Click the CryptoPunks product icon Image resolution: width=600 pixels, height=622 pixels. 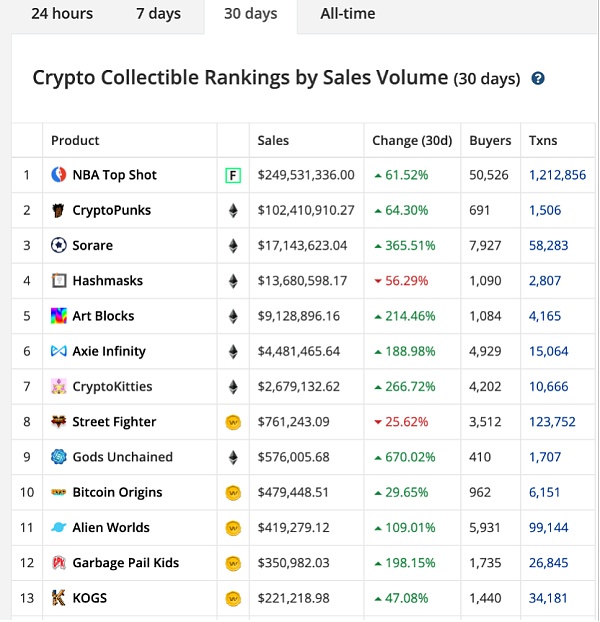pyautogui.click(x=59, y=211)
